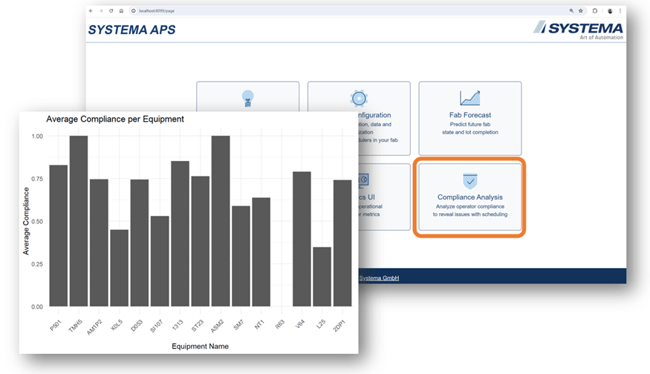This screenshot has width=650, height=374.
Task: Click the shield checkmark icon on Compliance Analysis
Action: click(470, 181)
